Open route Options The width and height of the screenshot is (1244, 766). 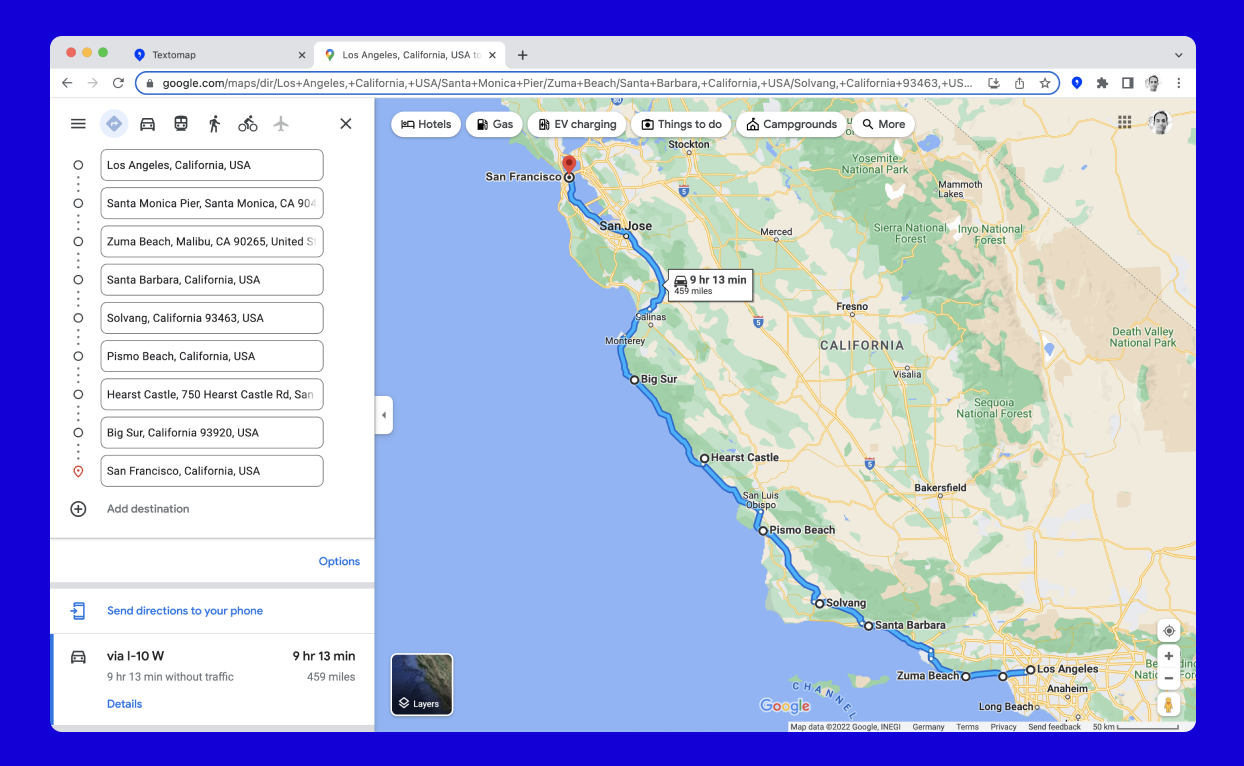[339, 561]
